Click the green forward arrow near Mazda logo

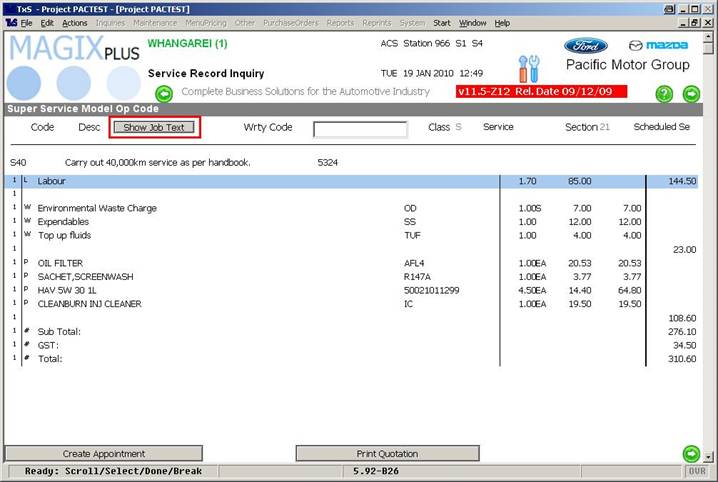coord(691,94)
